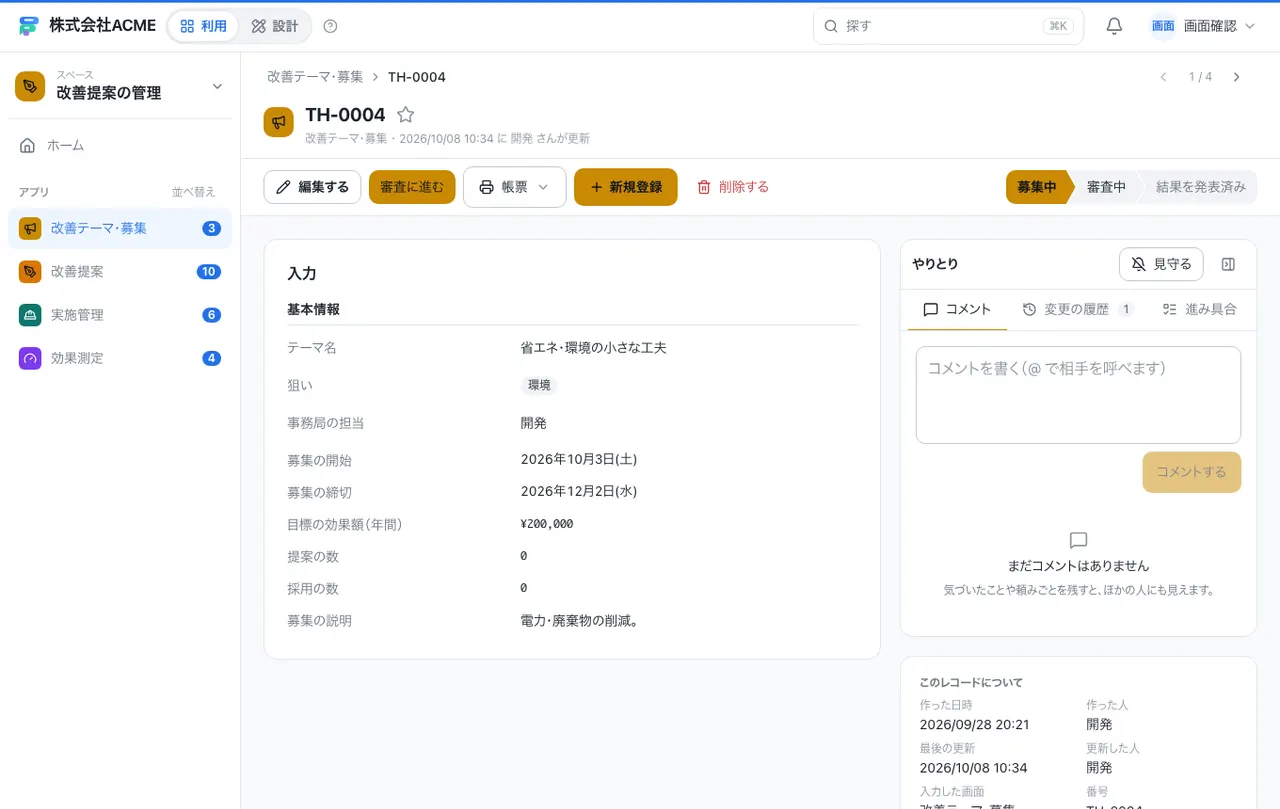Click 改善テーマ·募集 breadcrumb link

point(315,77)
